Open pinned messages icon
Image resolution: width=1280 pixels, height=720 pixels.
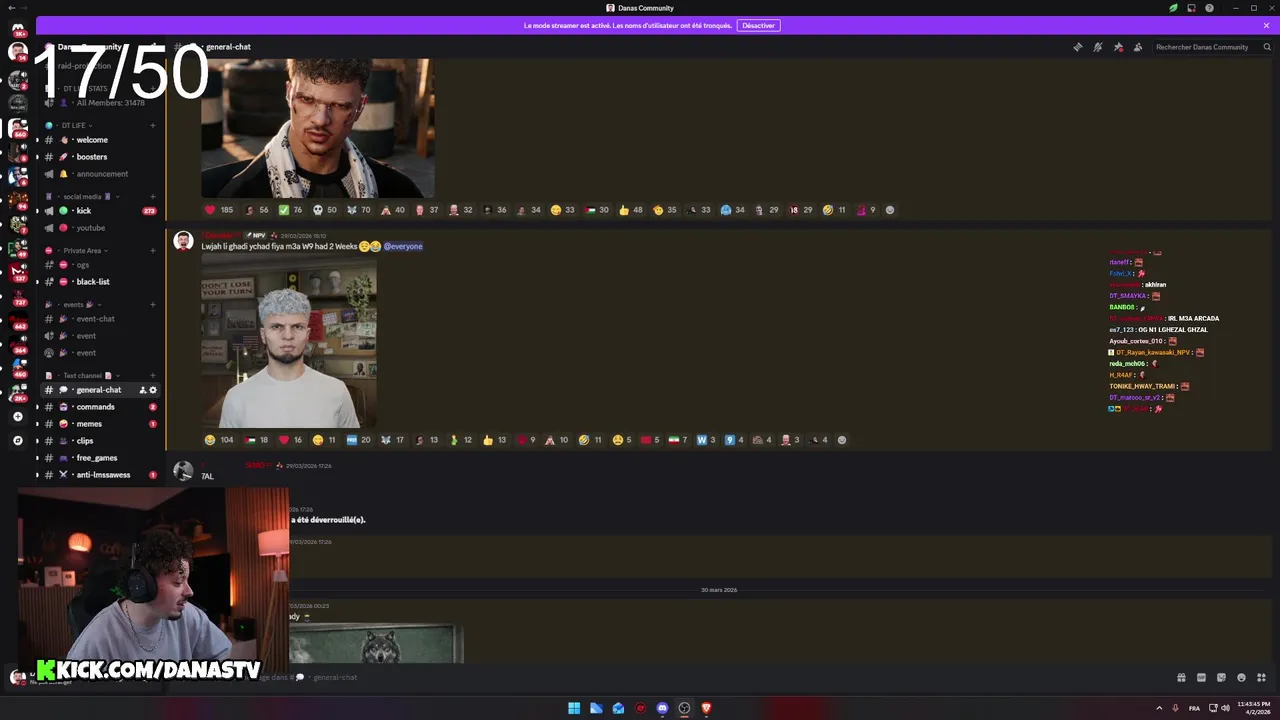[x=1118, y=47]
